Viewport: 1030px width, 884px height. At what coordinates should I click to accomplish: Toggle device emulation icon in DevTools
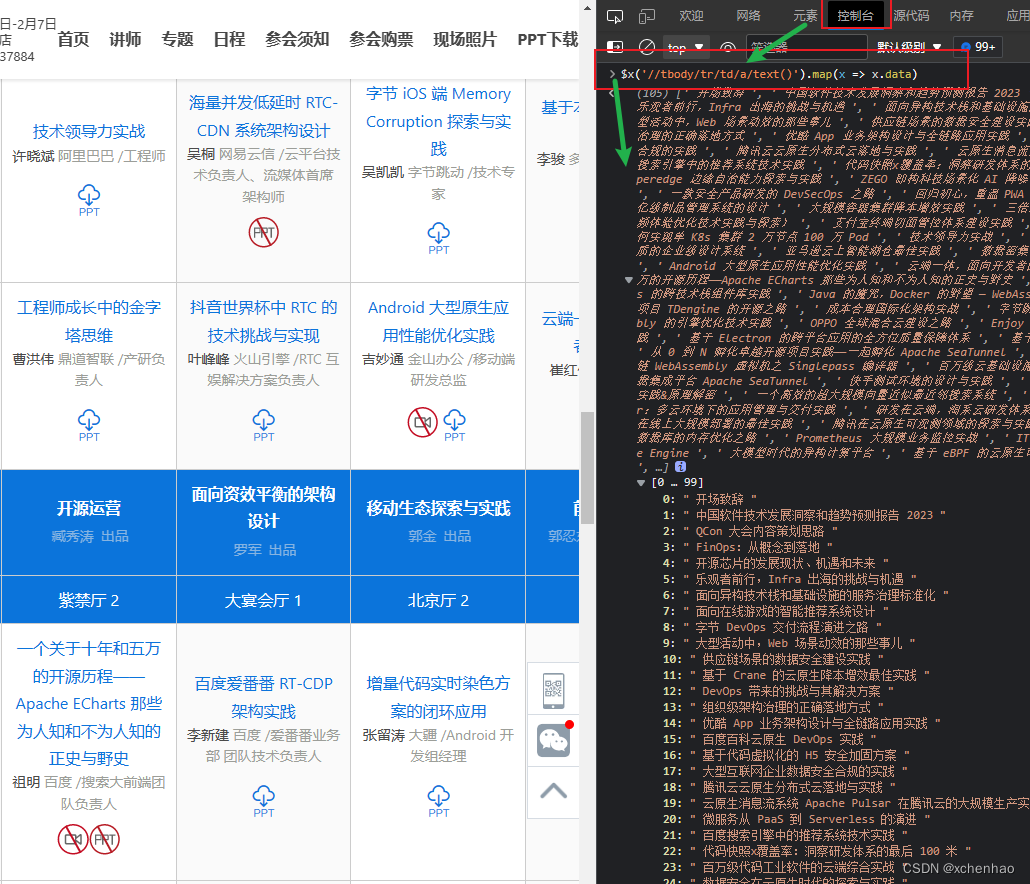(647, 16)
